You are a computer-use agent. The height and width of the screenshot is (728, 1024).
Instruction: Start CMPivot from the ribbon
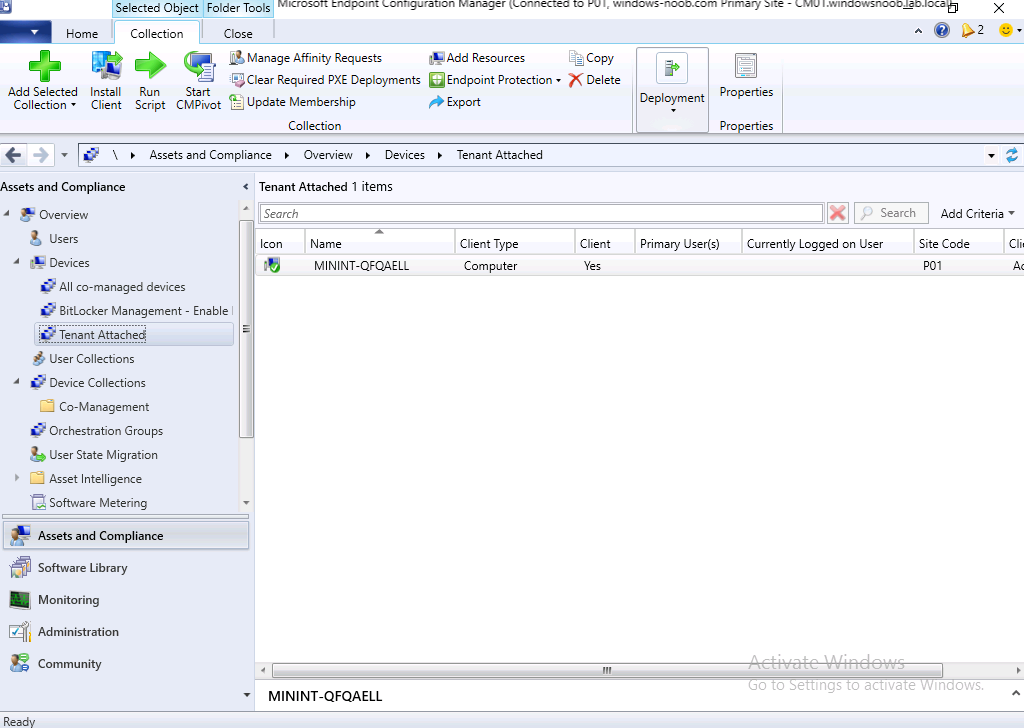[x=199, y=80]
